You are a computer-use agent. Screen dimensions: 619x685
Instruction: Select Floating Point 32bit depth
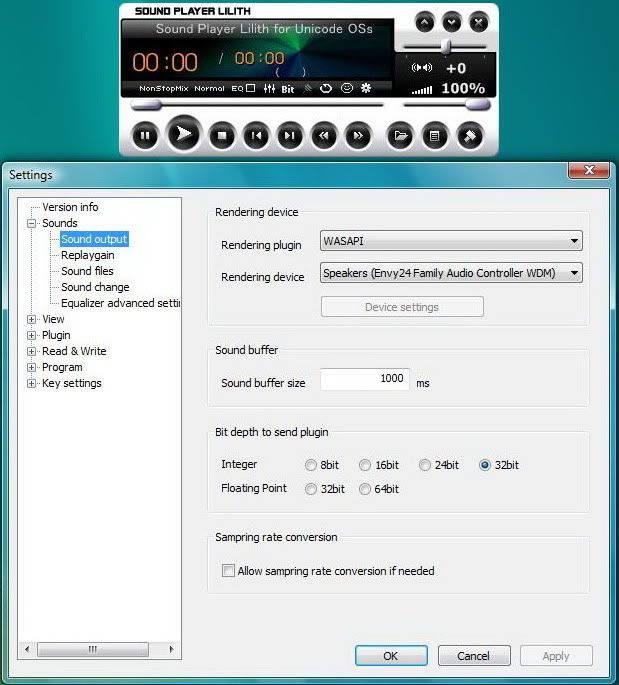(x=311, y=489)
